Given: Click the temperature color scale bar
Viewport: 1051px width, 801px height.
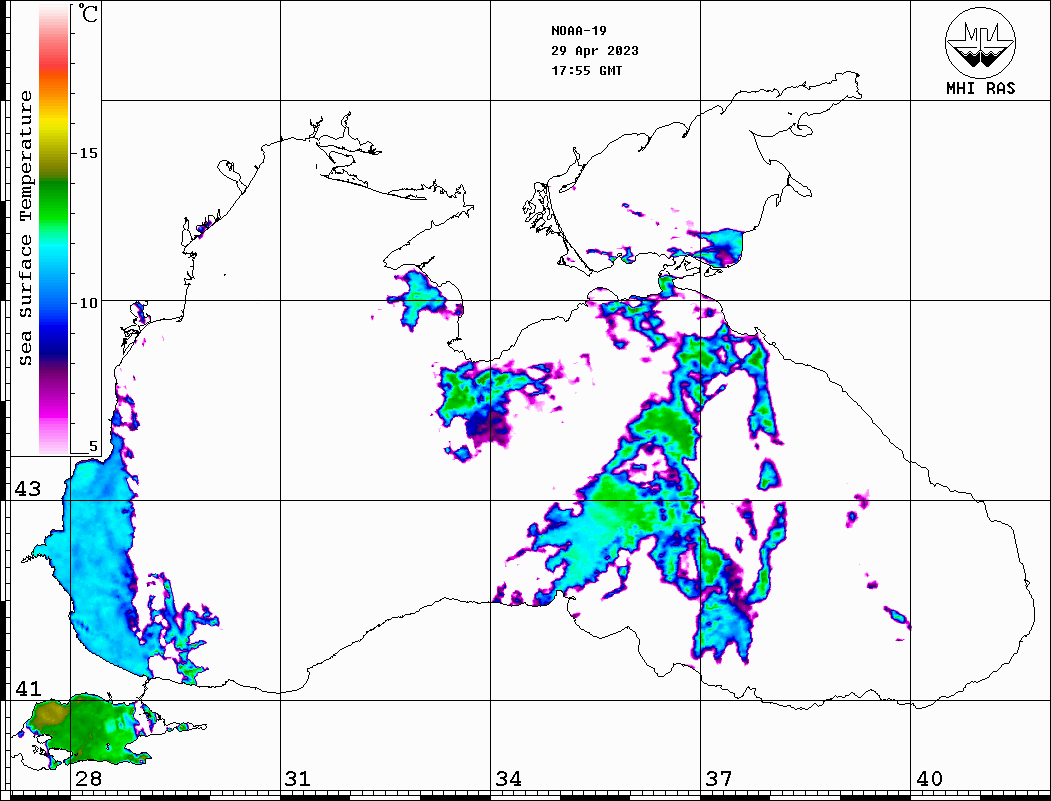Looking at the screenshot, I should point(54,229).
